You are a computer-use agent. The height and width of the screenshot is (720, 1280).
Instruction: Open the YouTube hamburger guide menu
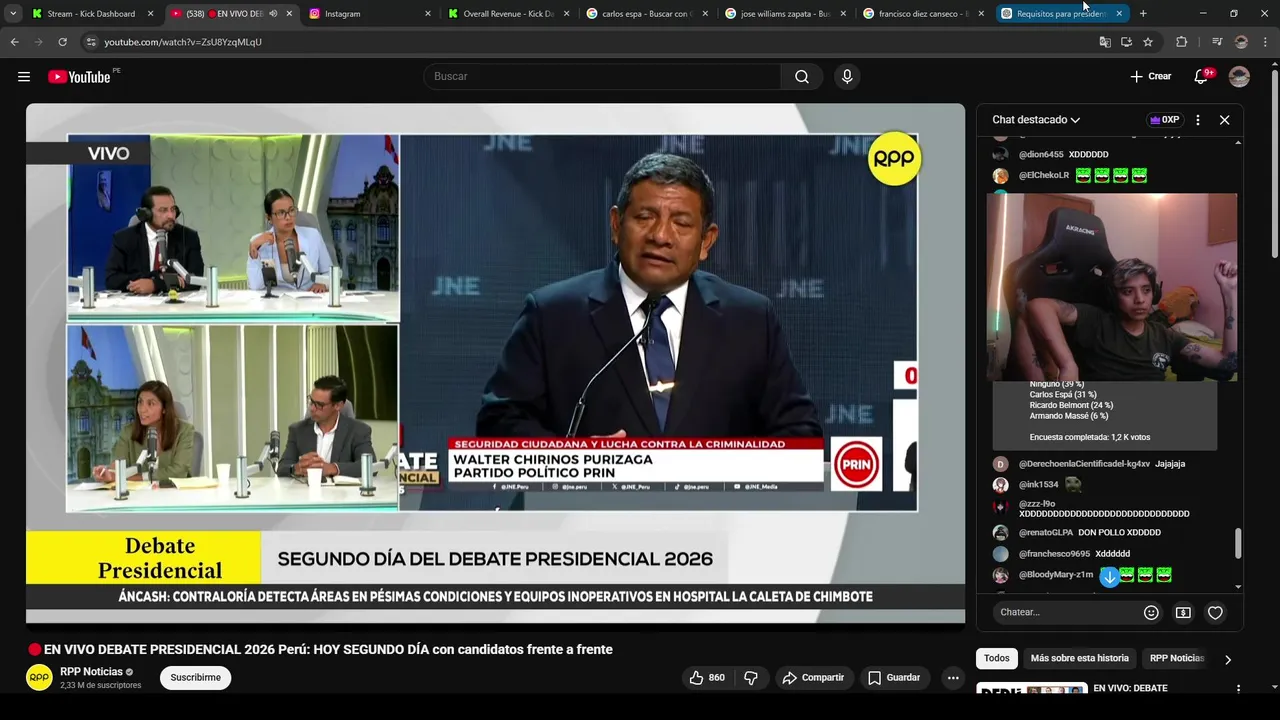pos(24,77)
